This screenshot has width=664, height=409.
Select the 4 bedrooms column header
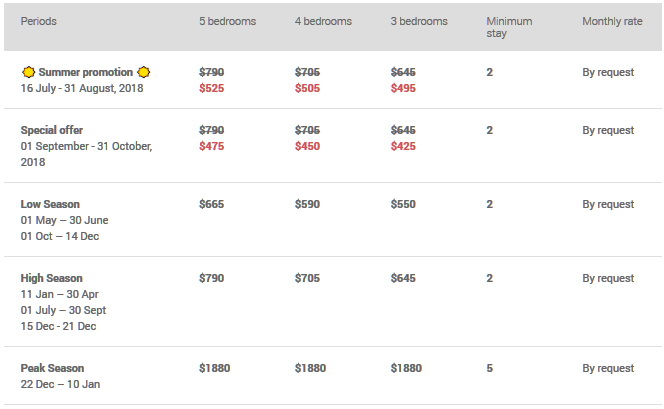(x=323, y=21)
